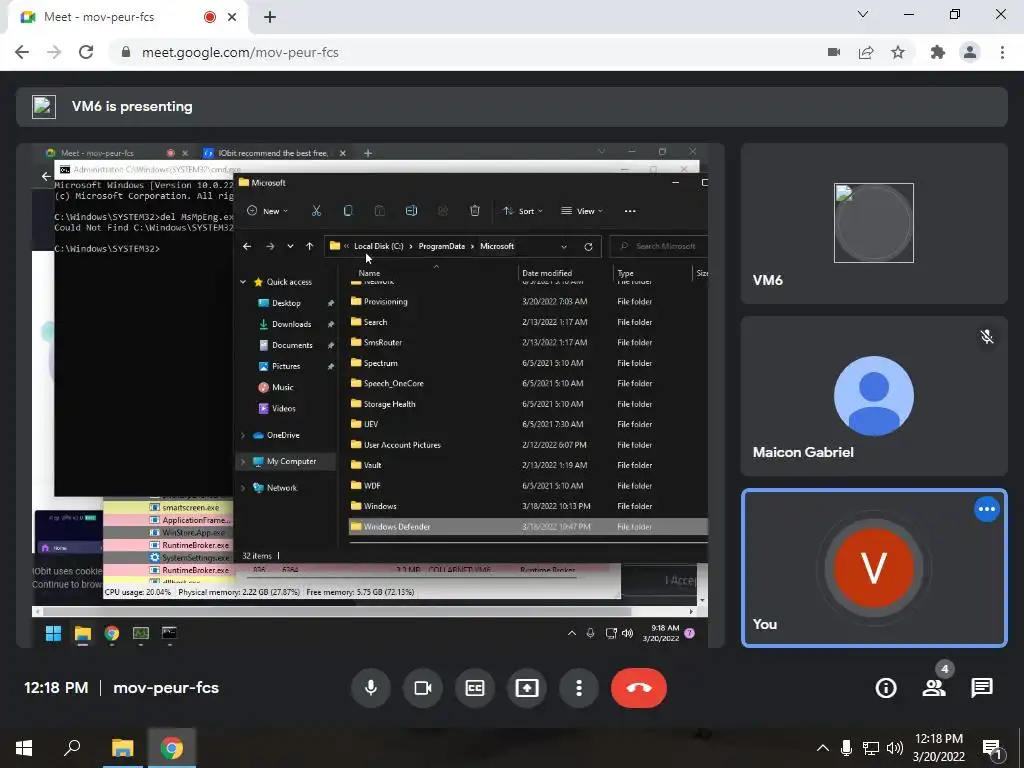Click the Name column header

pyautogui.click(x=369, y=273)
